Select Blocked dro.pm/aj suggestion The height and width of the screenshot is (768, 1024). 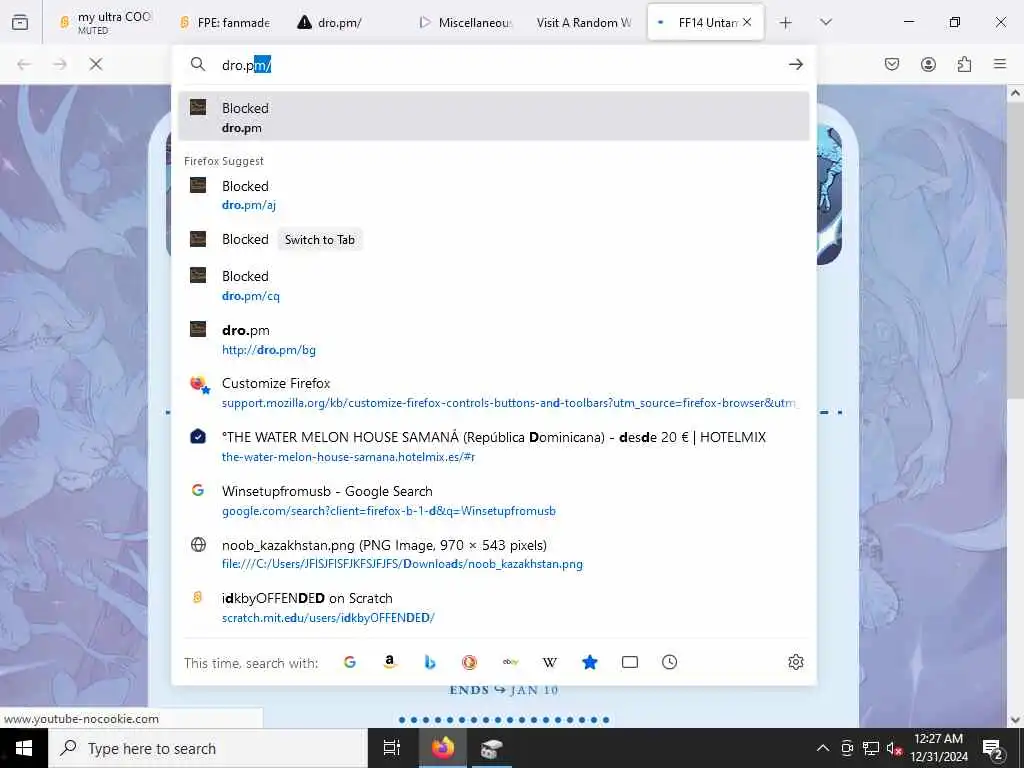494,195
